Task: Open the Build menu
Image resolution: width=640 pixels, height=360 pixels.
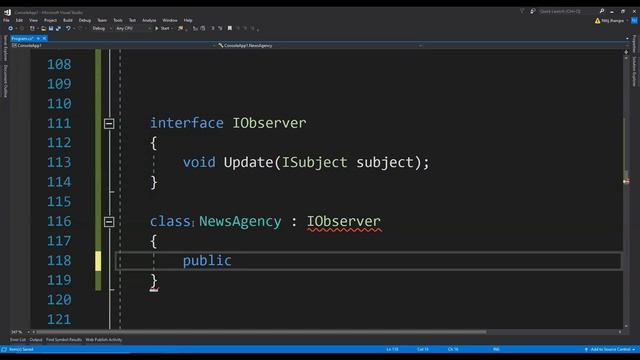Action: [68, 20]
